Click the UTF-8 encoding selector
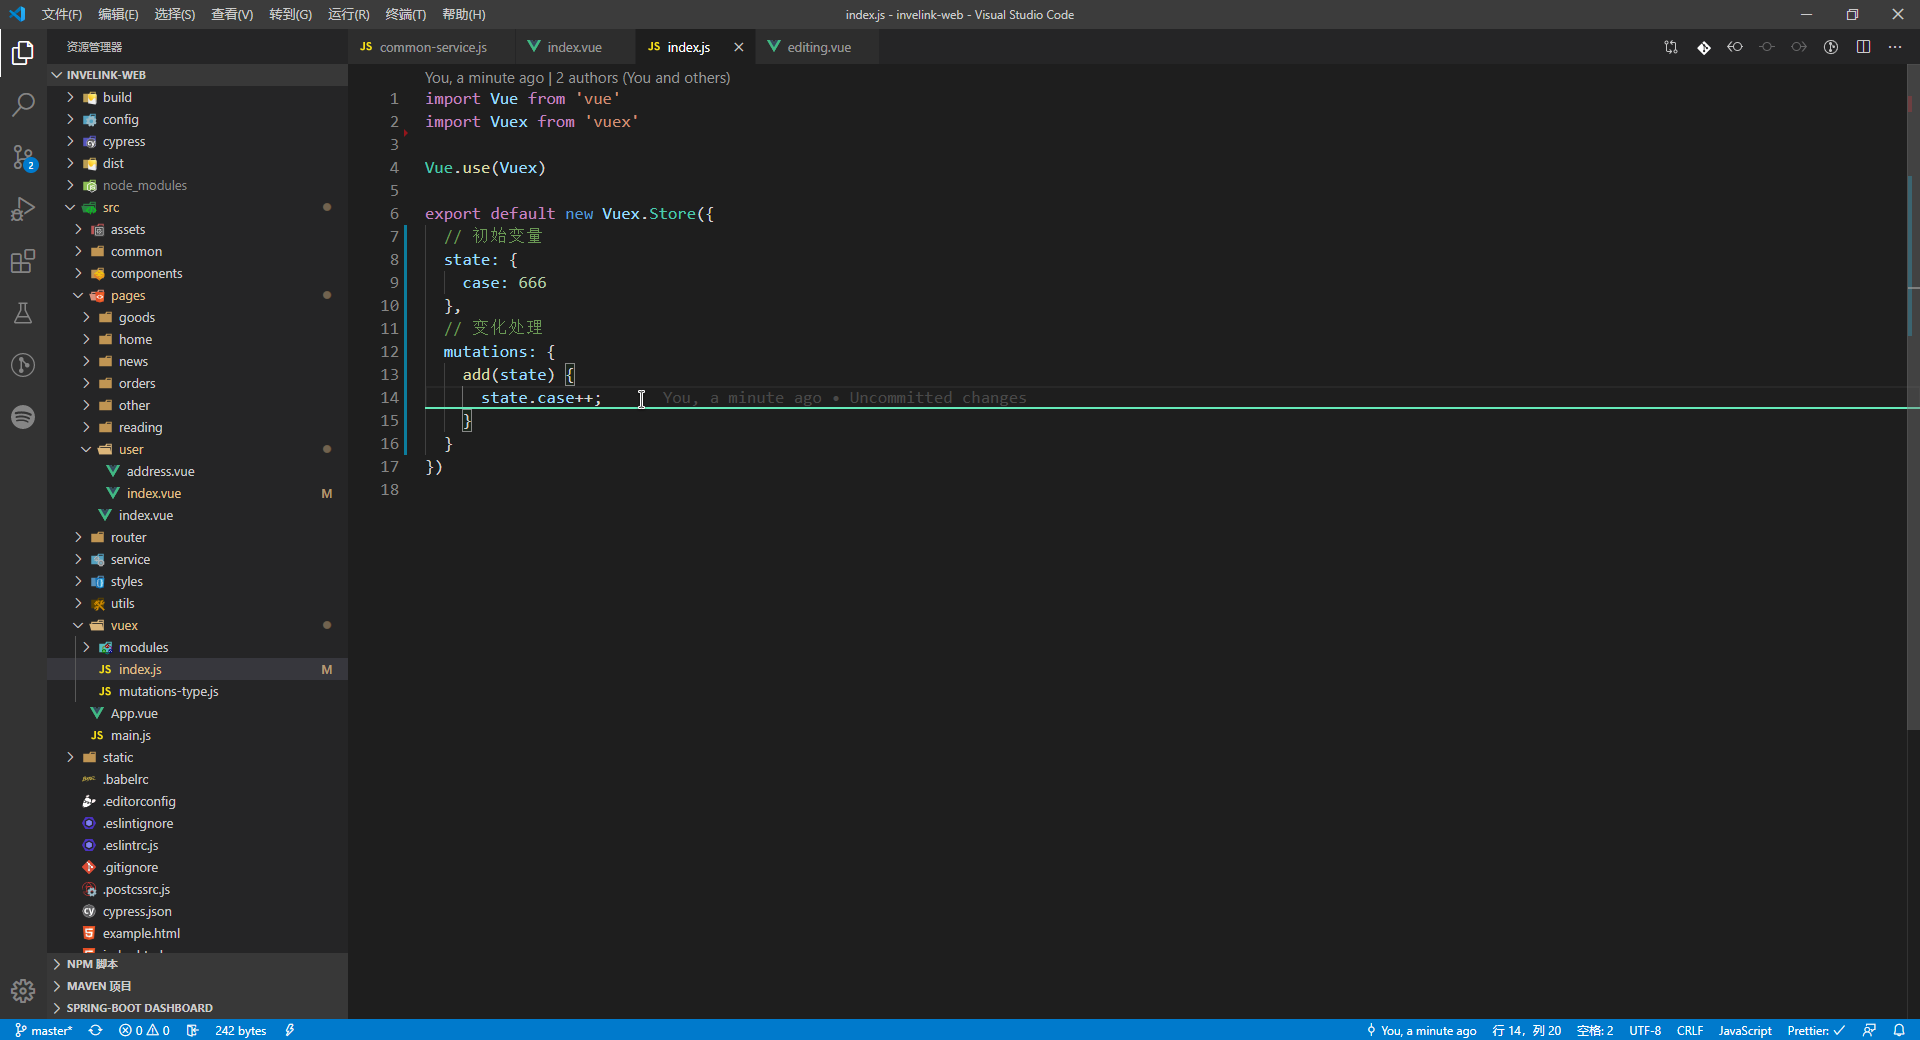This screenshot has height=1040, width=1920. pyautogui.click(x=1645, y=1030)
